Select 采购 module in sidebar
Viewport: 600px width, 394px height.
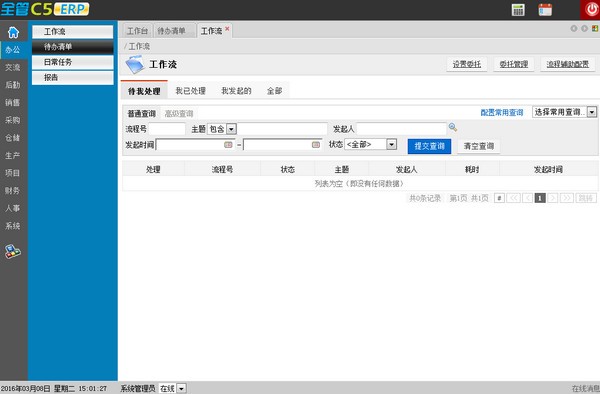click(x=14, y=120)
